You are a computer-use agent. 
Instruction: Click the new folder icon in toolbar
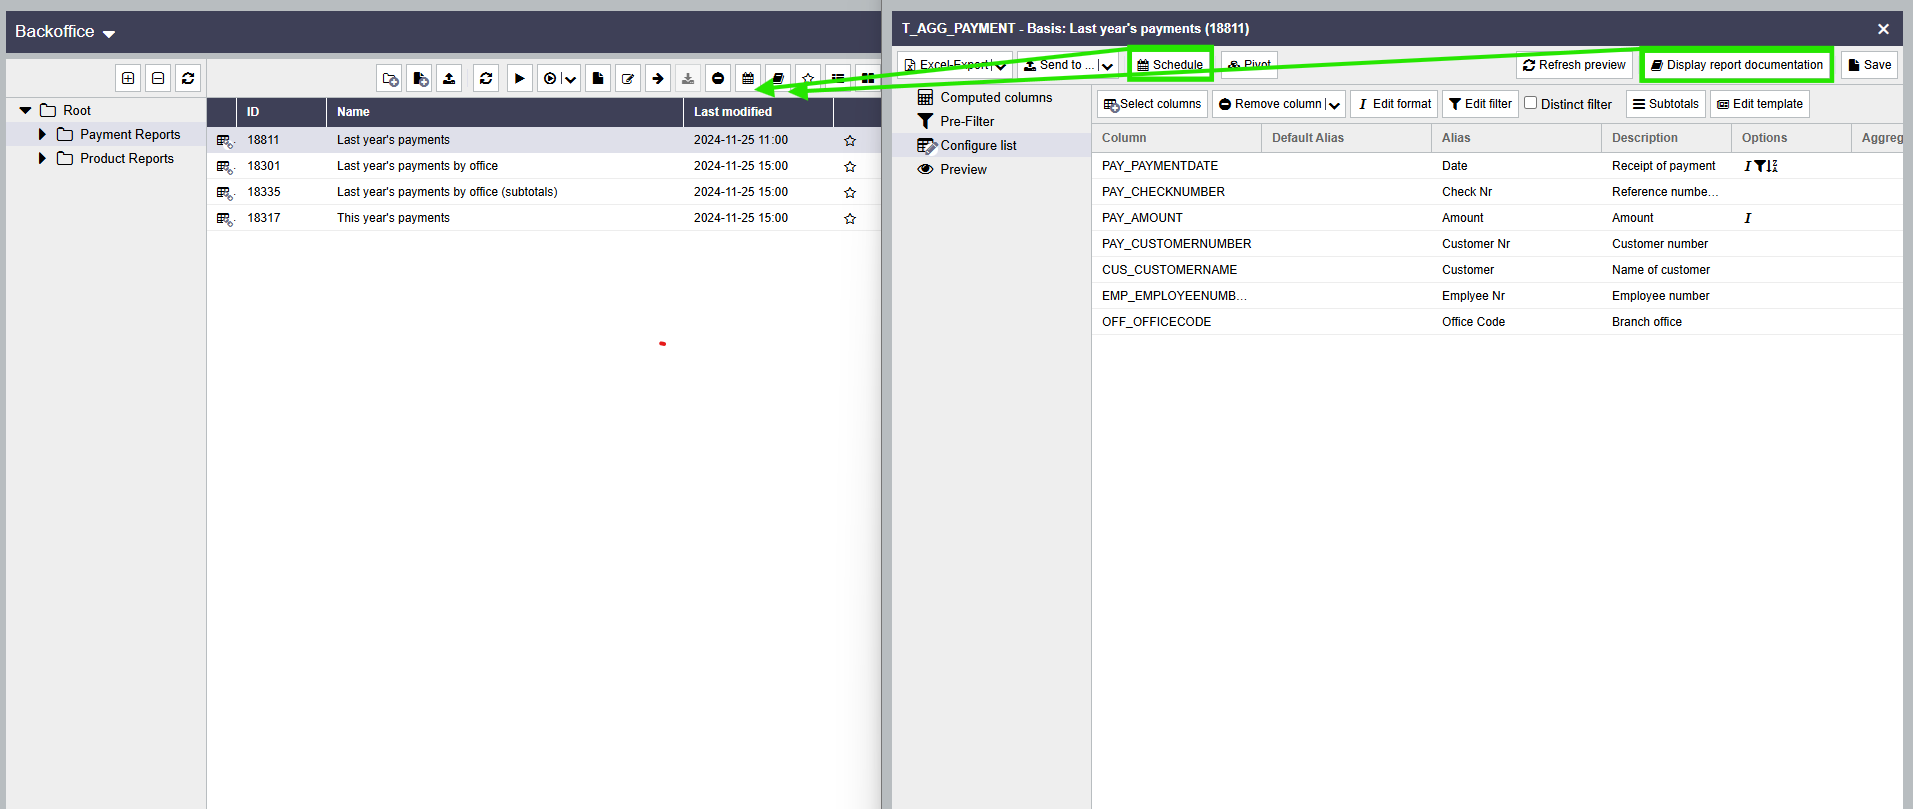pos(390,78)
